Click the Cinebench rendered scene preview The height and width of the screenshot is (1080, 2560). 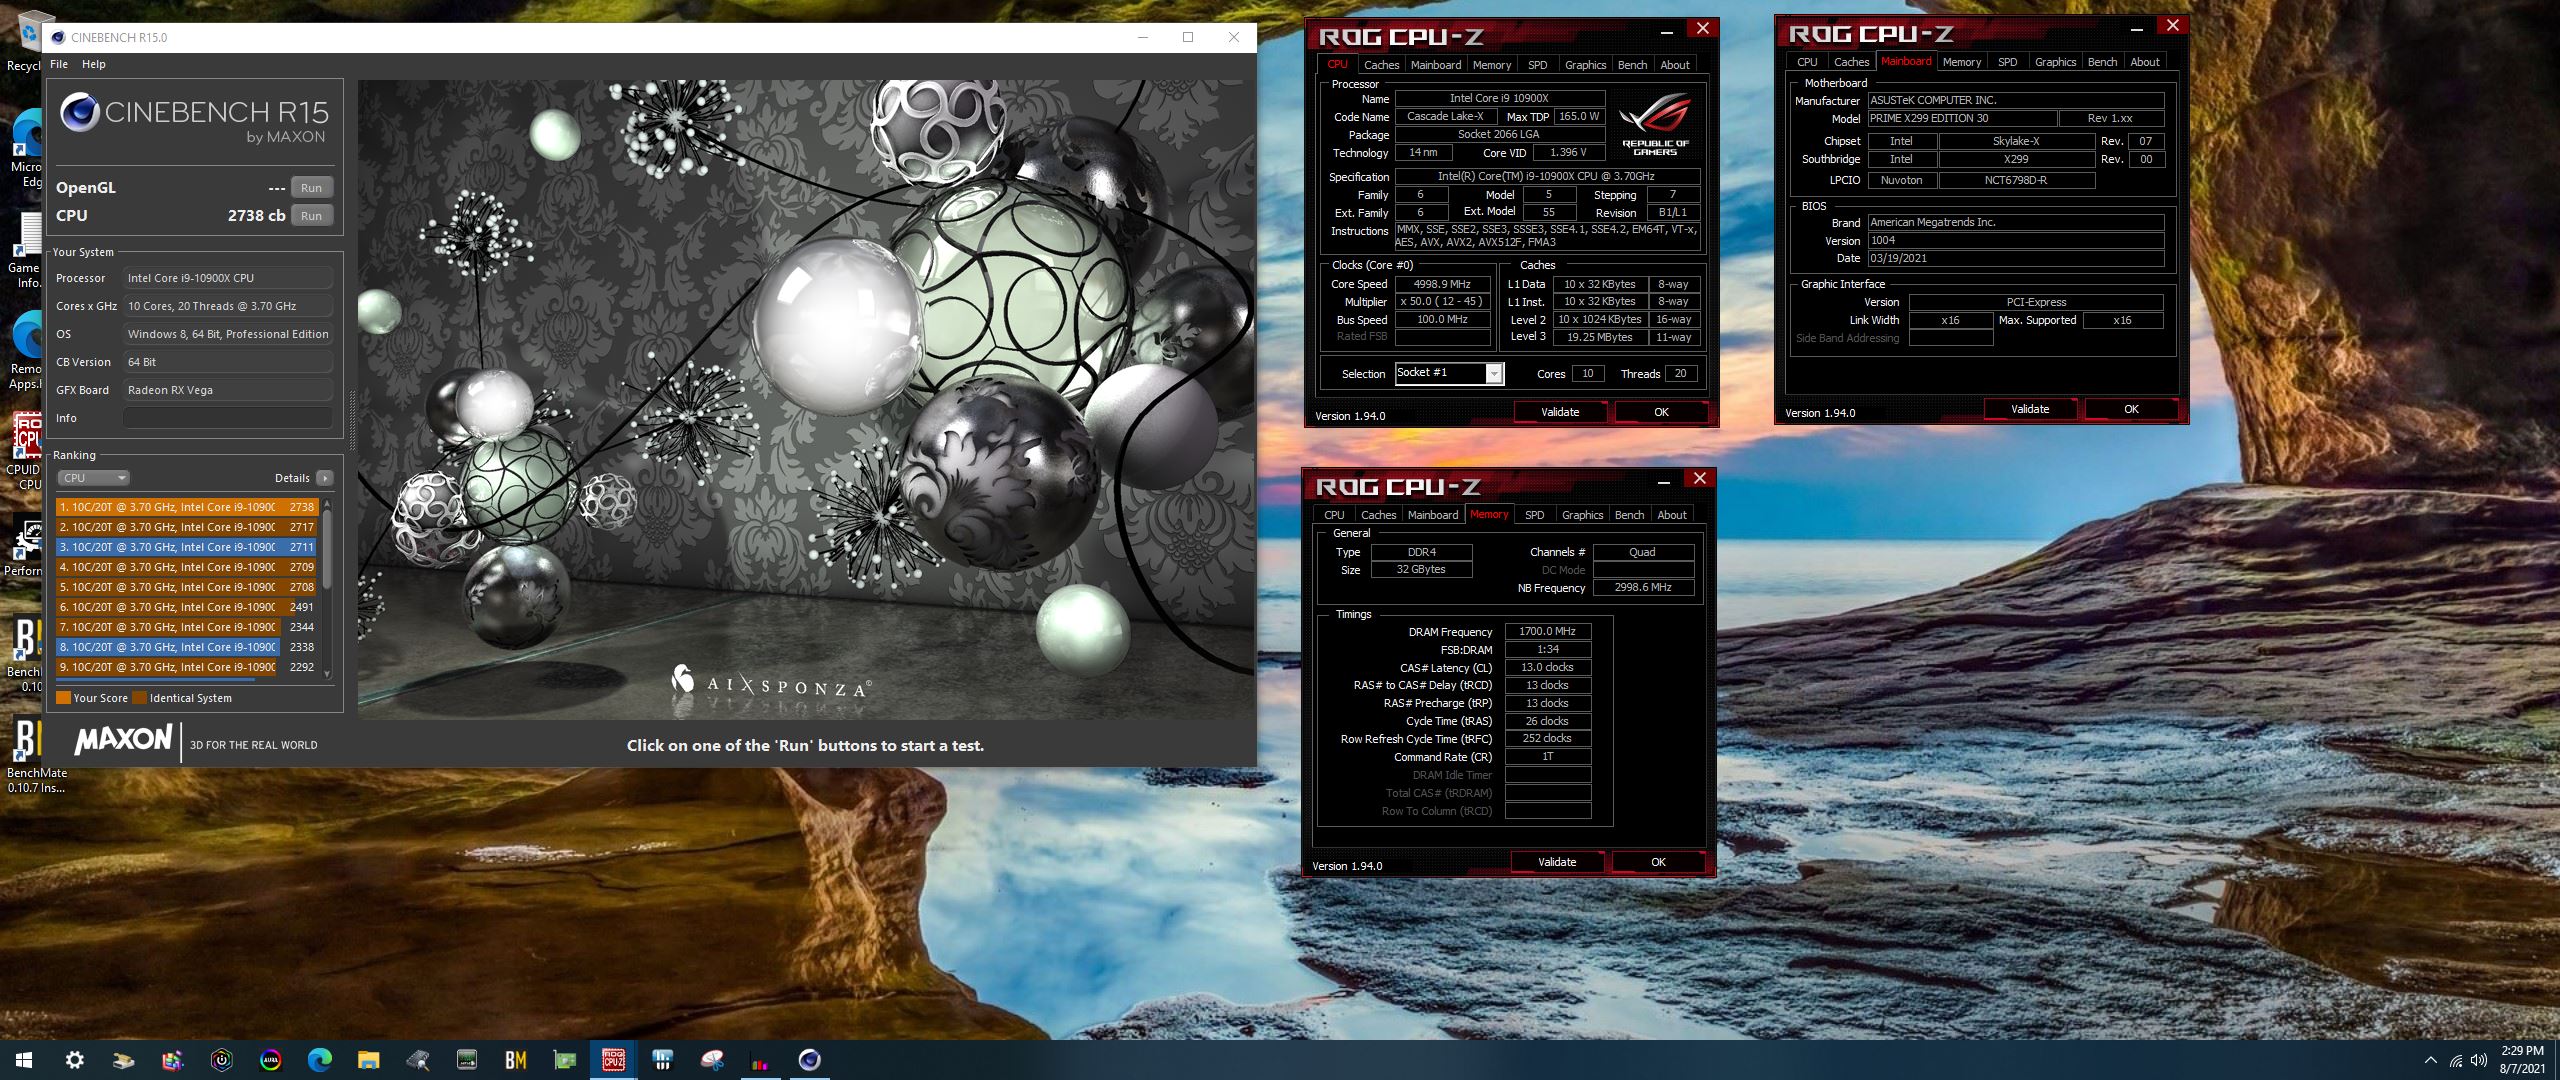pos(806,400)
